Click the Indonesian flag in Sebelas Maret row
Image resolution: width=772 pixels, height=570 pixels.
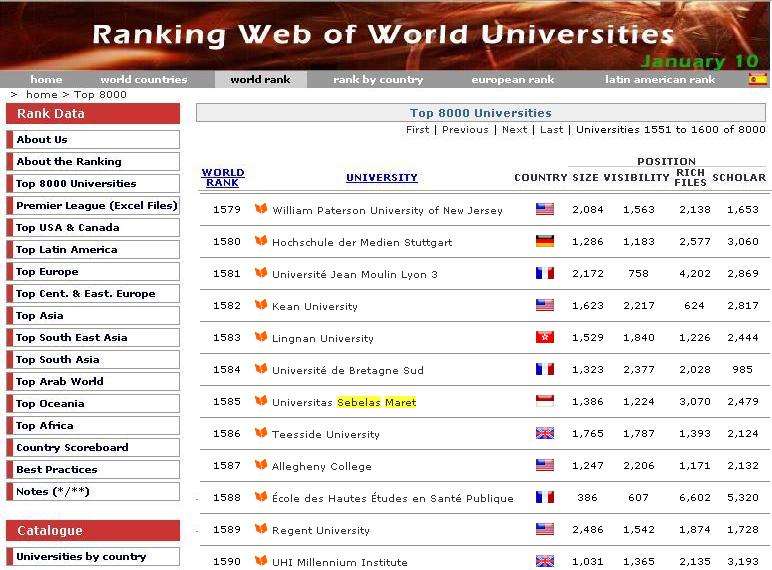pyautogui.click(x=545, y=401)
